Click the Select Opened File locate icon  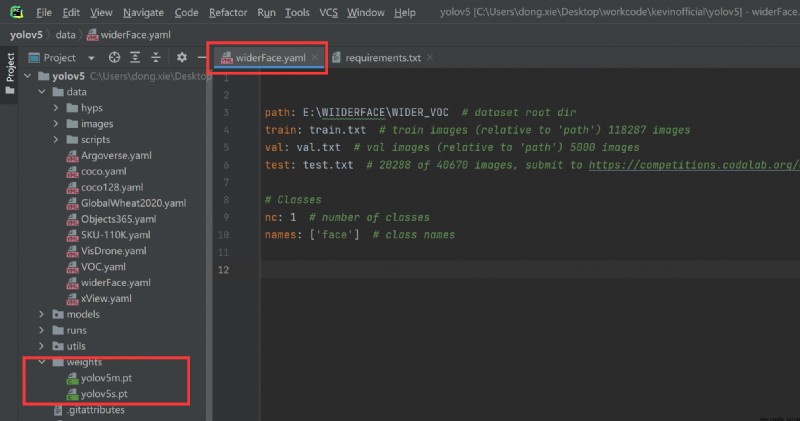click(114, 57)
